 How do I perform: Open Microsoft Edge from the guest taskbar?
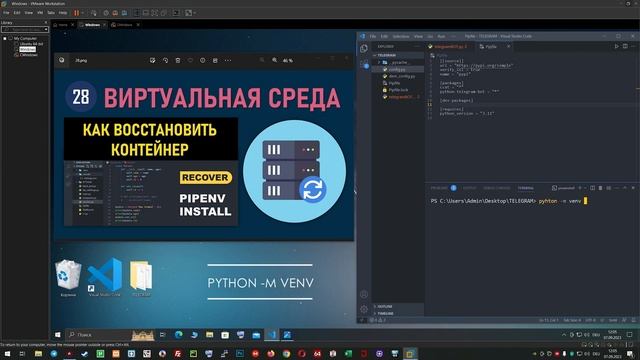click(179, 335)
